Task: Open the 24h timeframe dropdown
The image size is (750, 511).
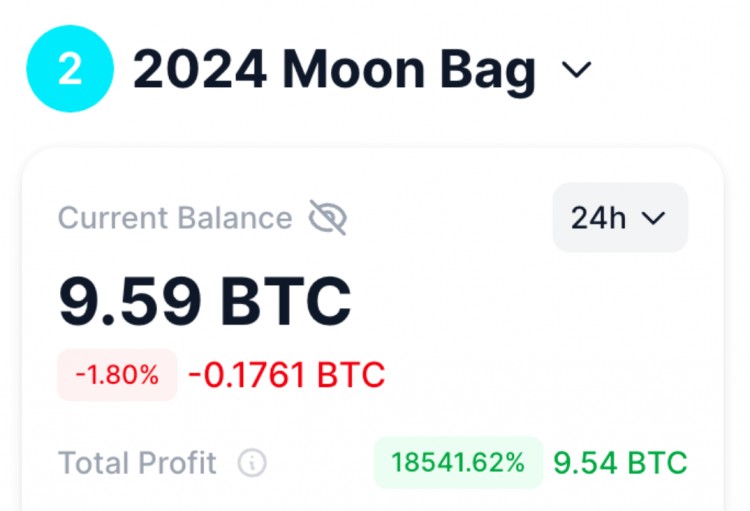Action: [x=620, y=218]
